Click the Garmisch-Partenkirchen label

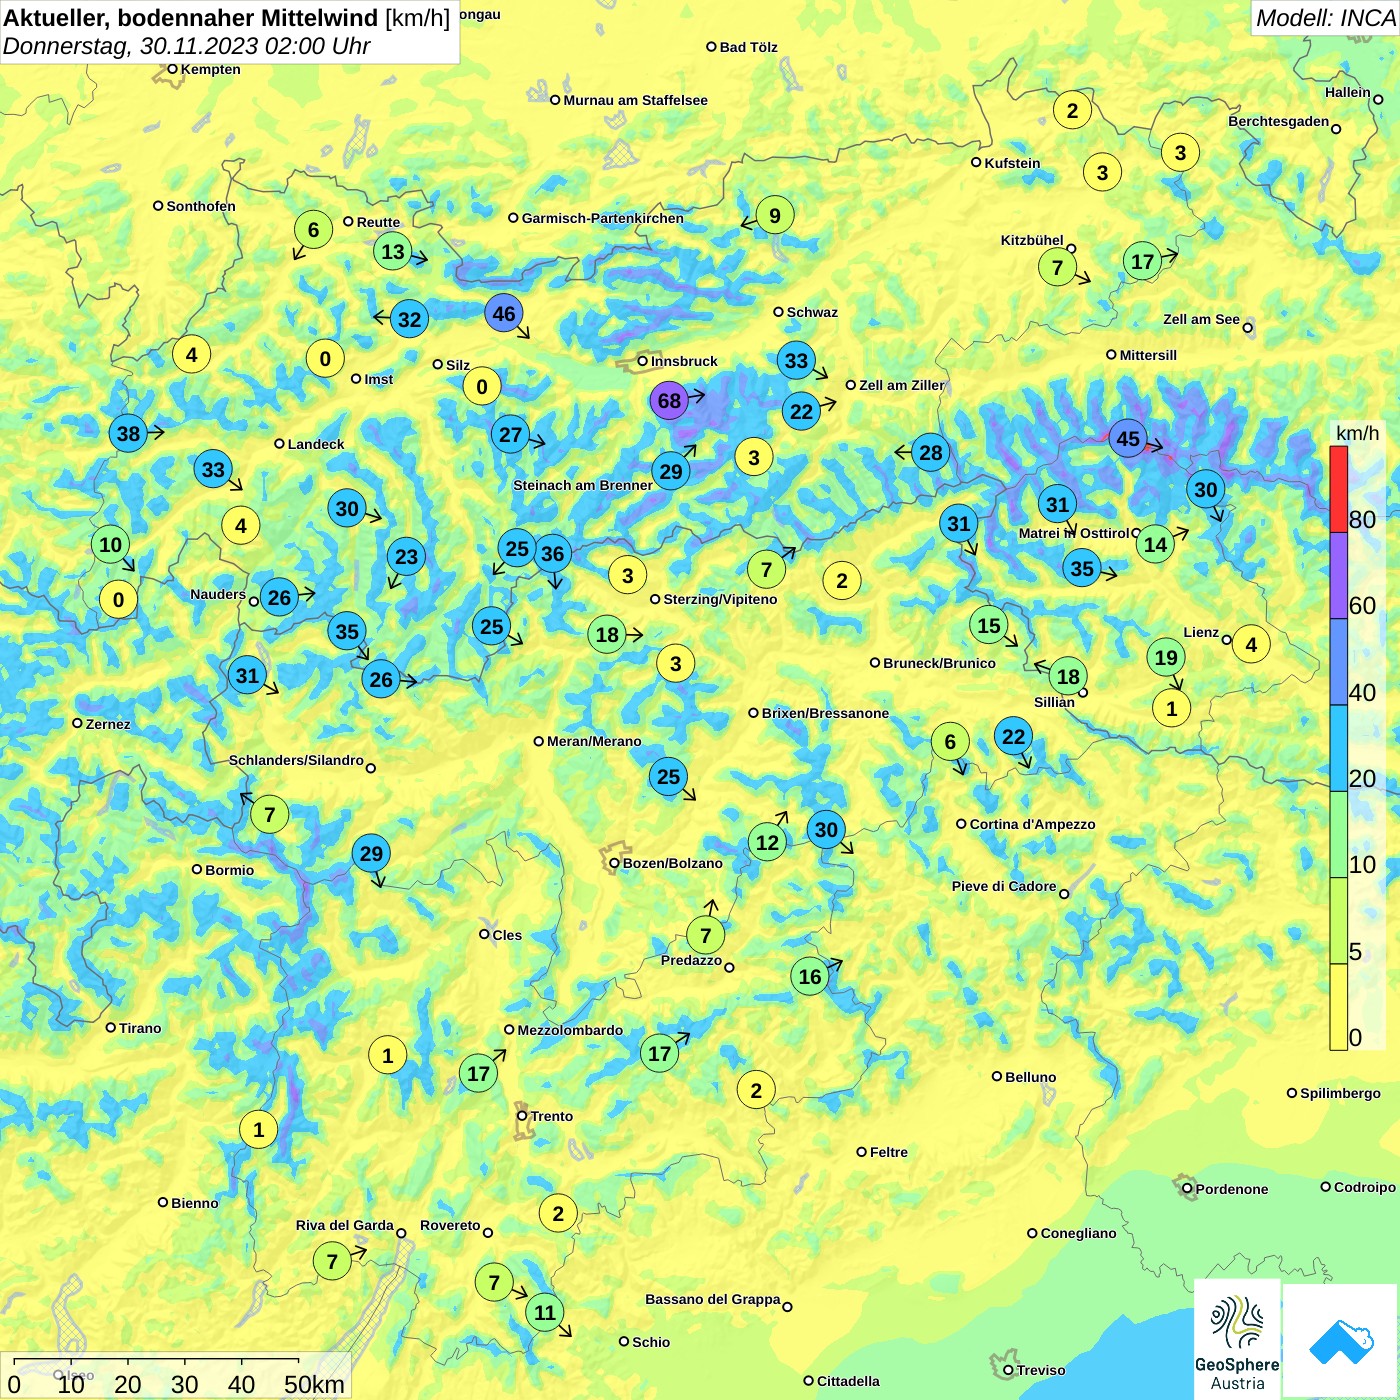point(603,218)
